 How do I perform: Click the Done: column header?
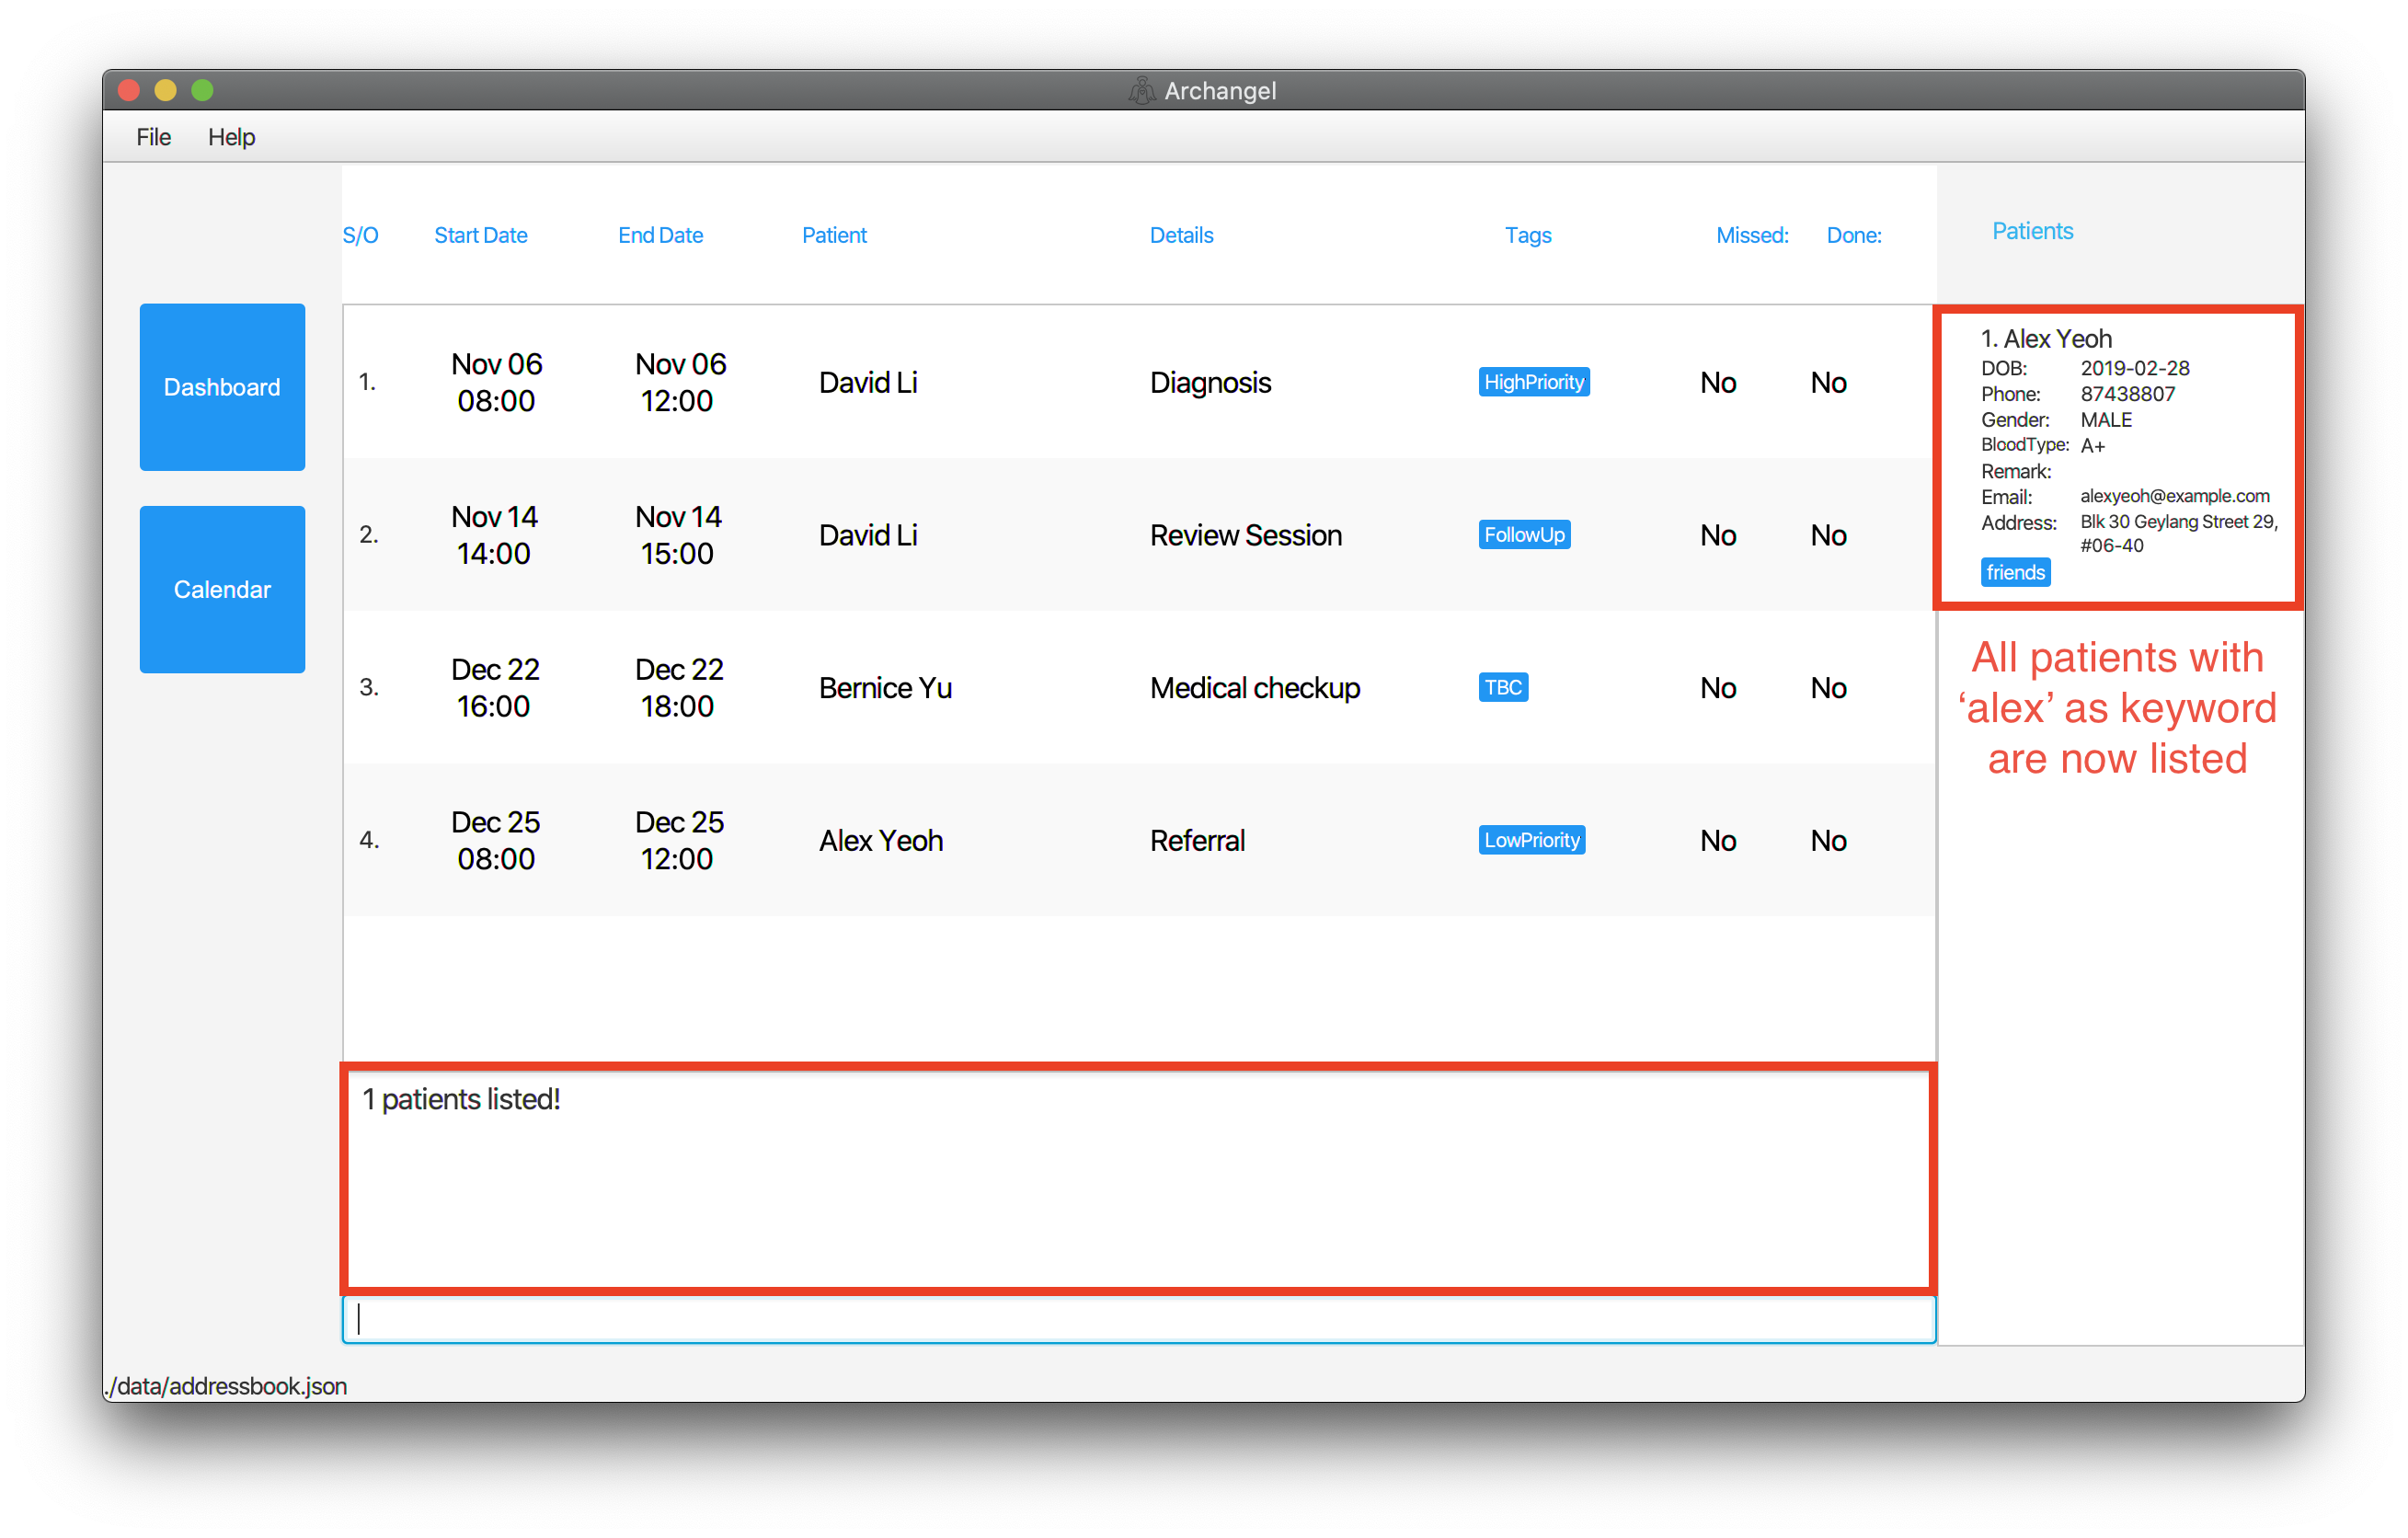1854,235
